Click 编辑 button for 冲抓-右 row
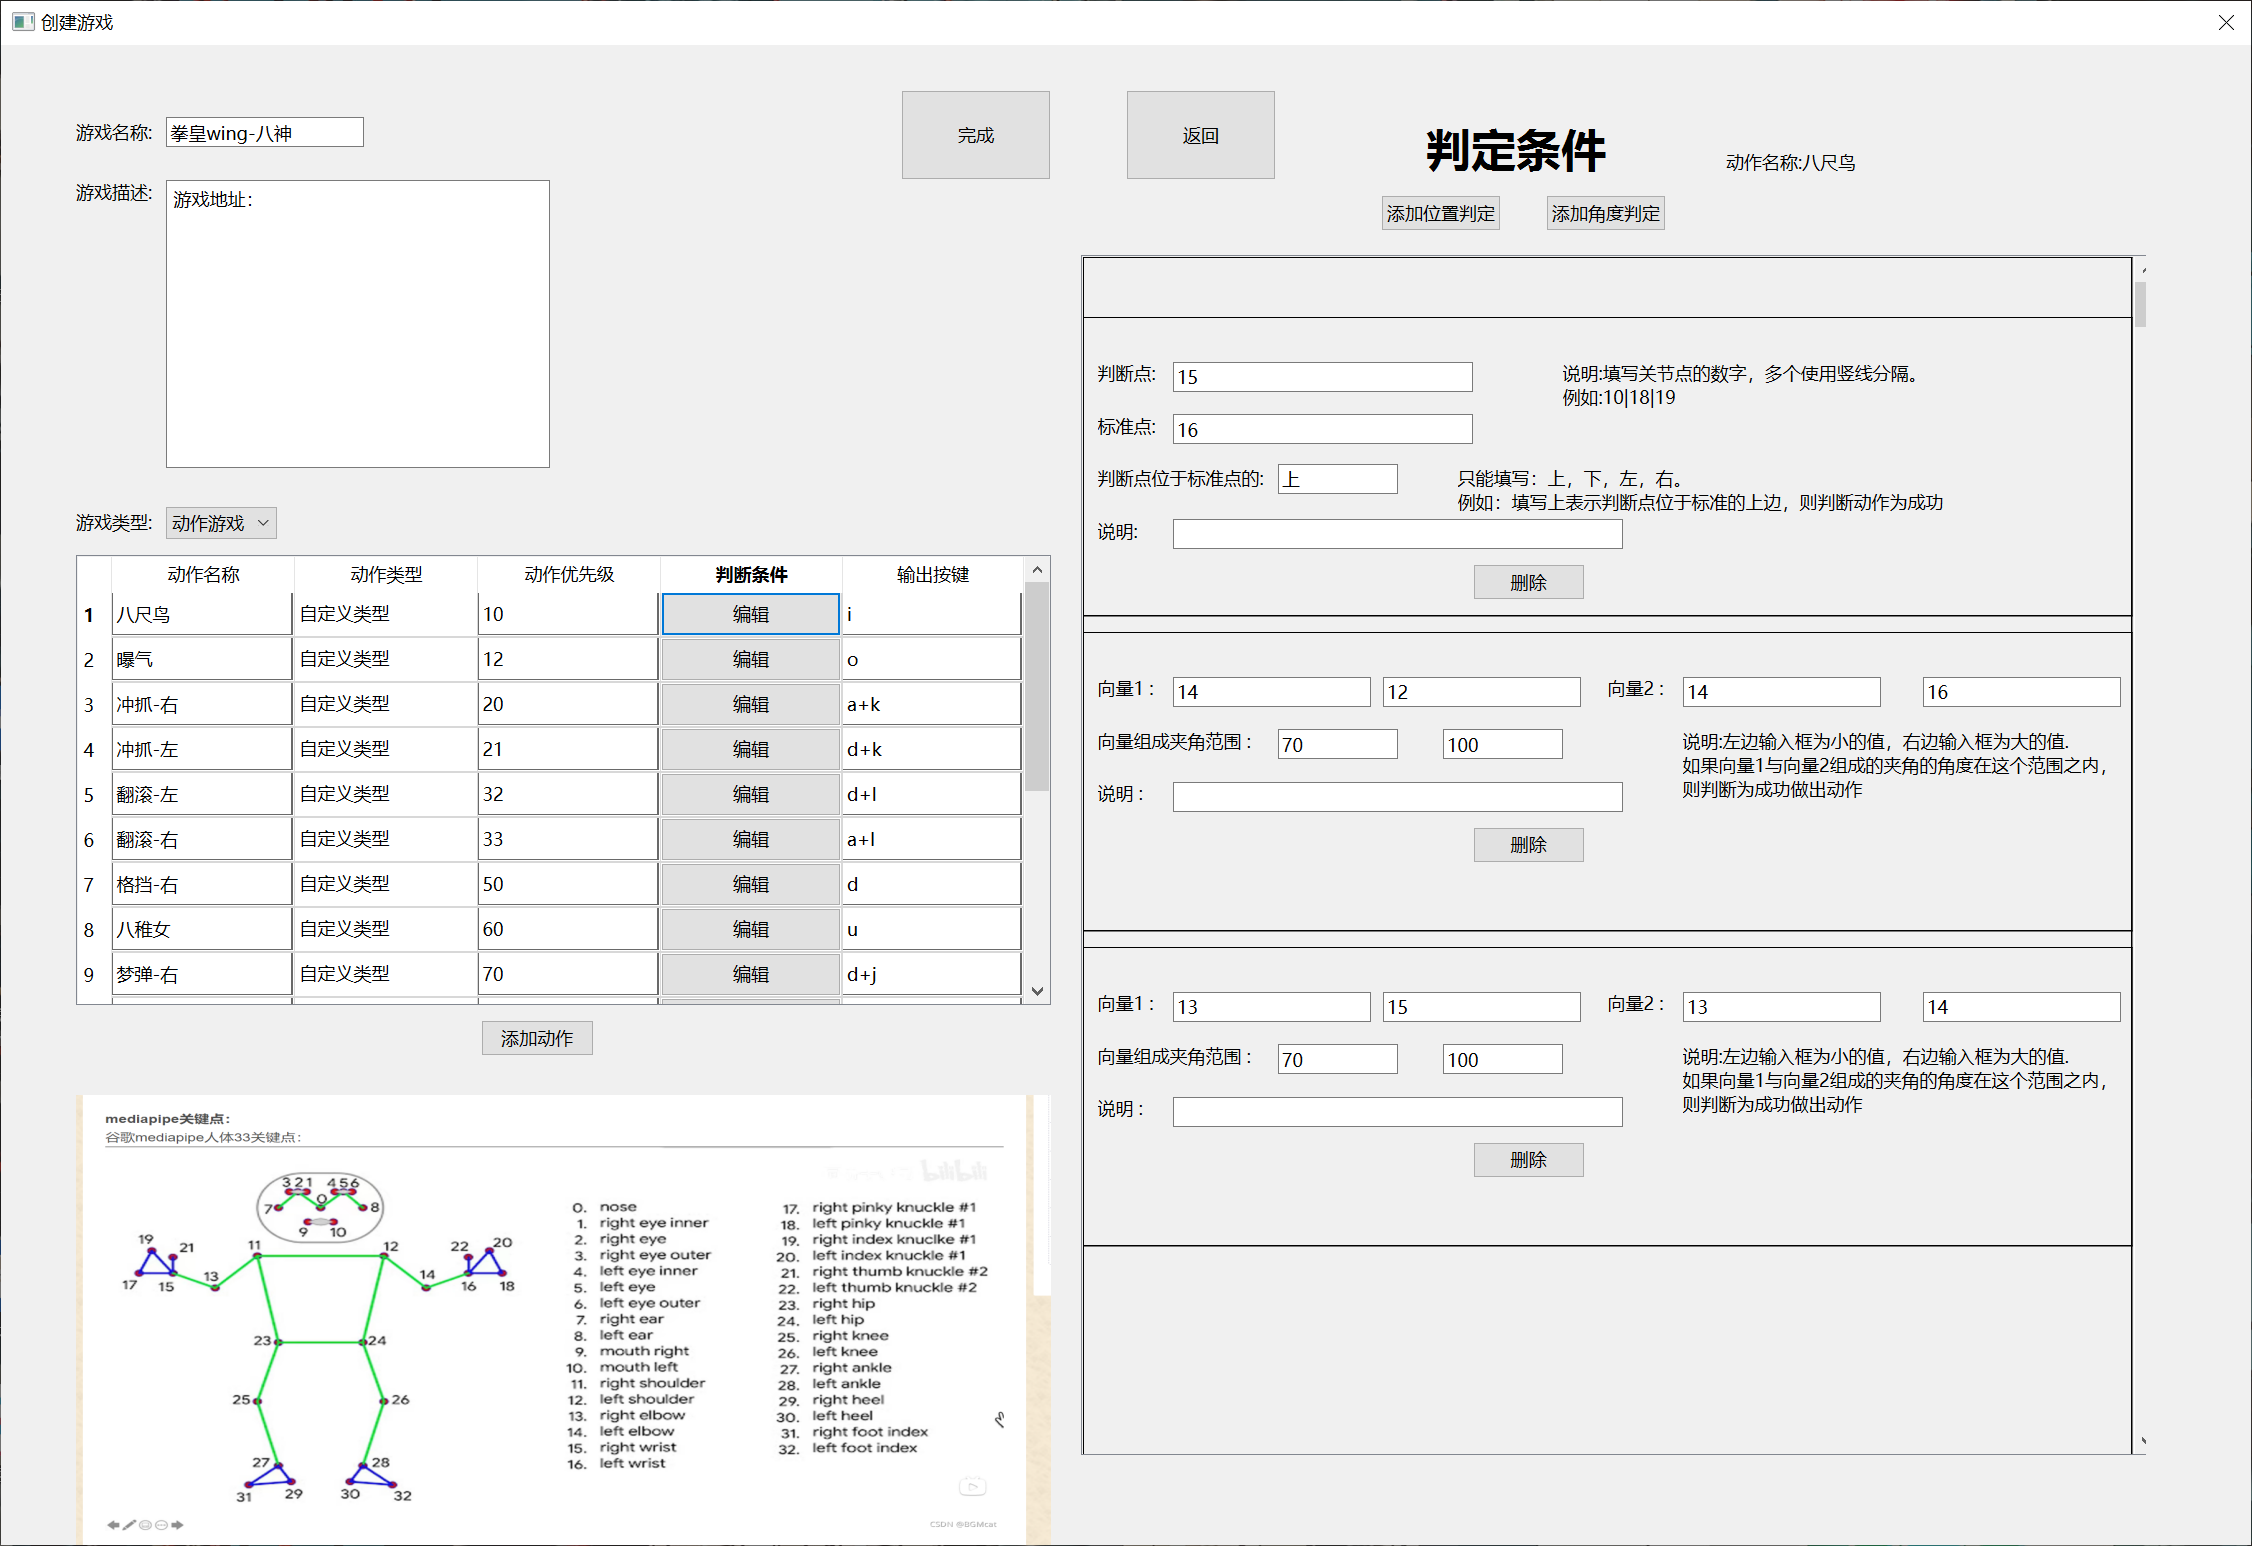This screenshot has height=1546, width=2252. point(750,704)
